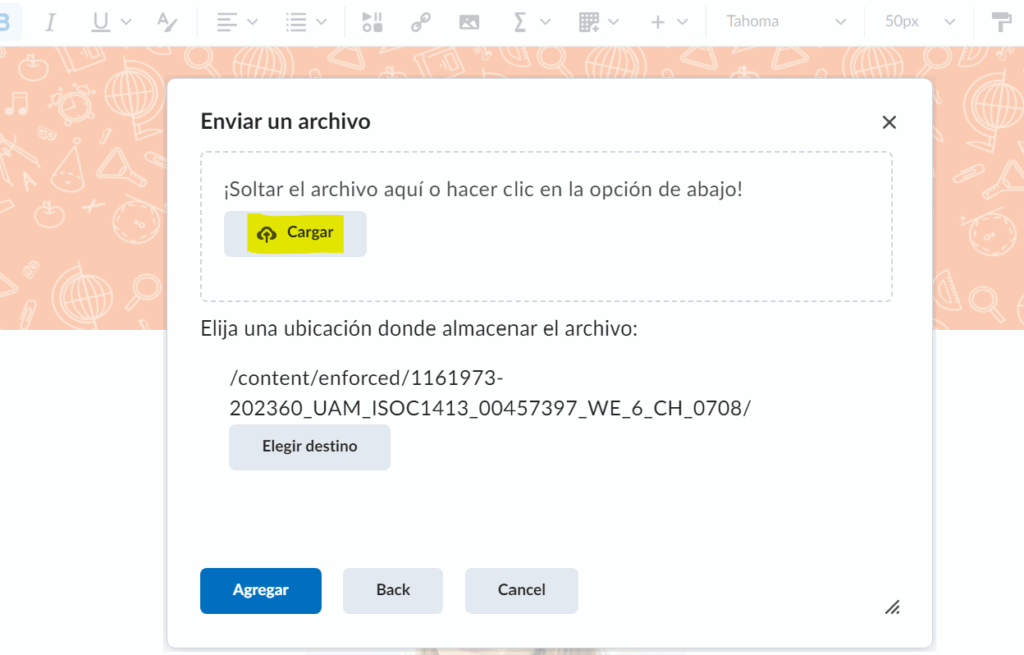Toggle the Bold formatting button
Viewport: 1024px width, 655px height.
click(5, 22)
